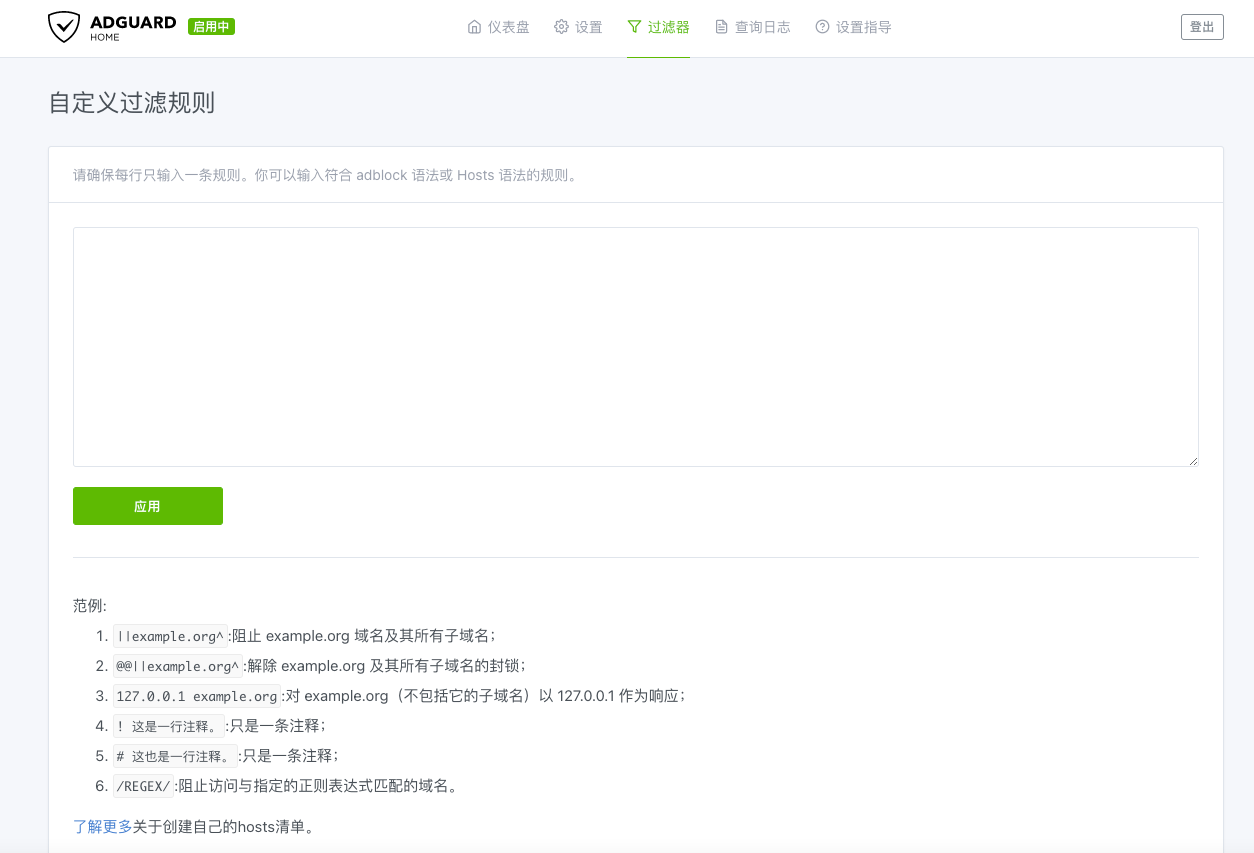Image resolution: width=1254 pixels, height=853 pixels.
Task: Click the funnel icon beside 过滤器
Action: pos(634,27)
